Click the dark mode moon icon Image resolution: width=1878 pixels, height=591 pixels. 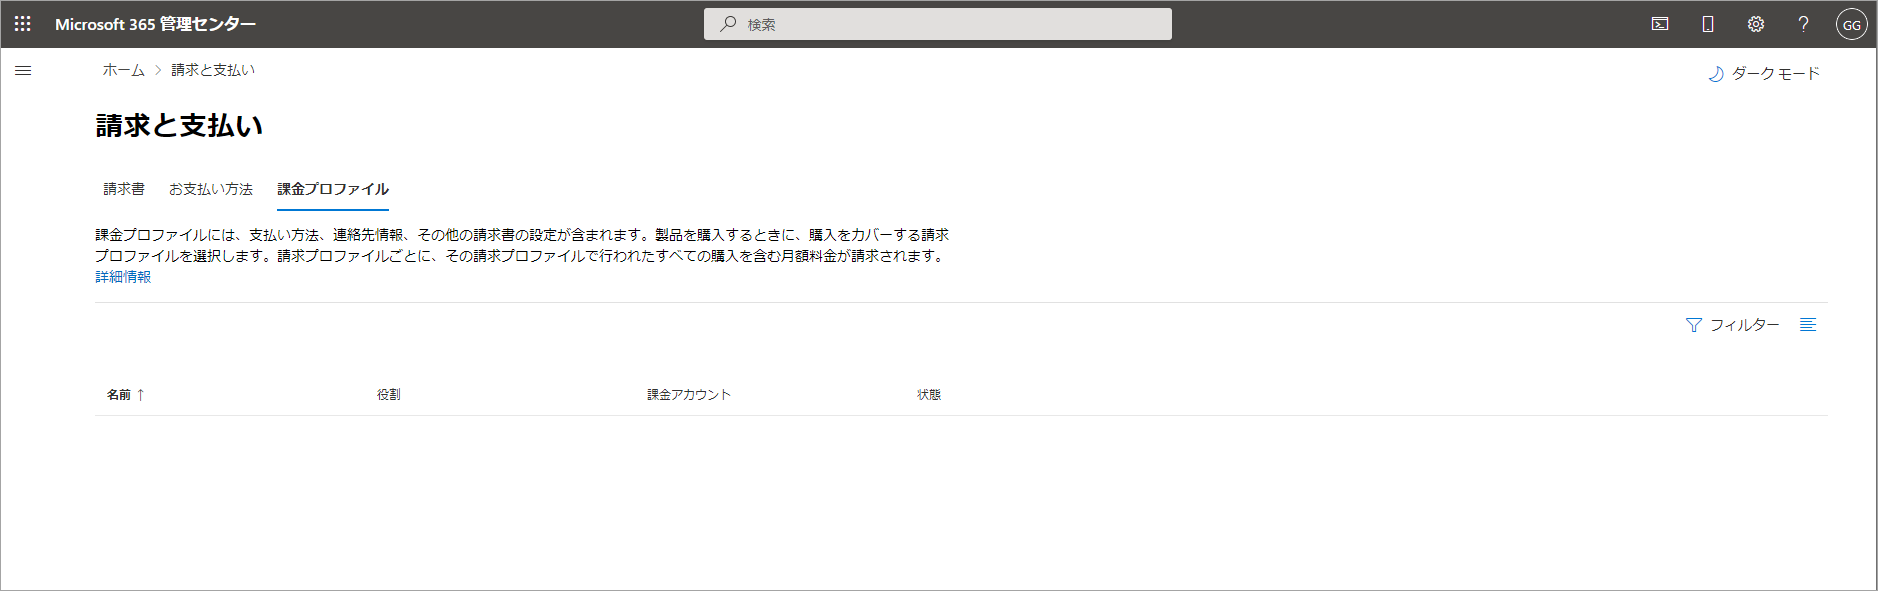click(x=1716, y=74)
